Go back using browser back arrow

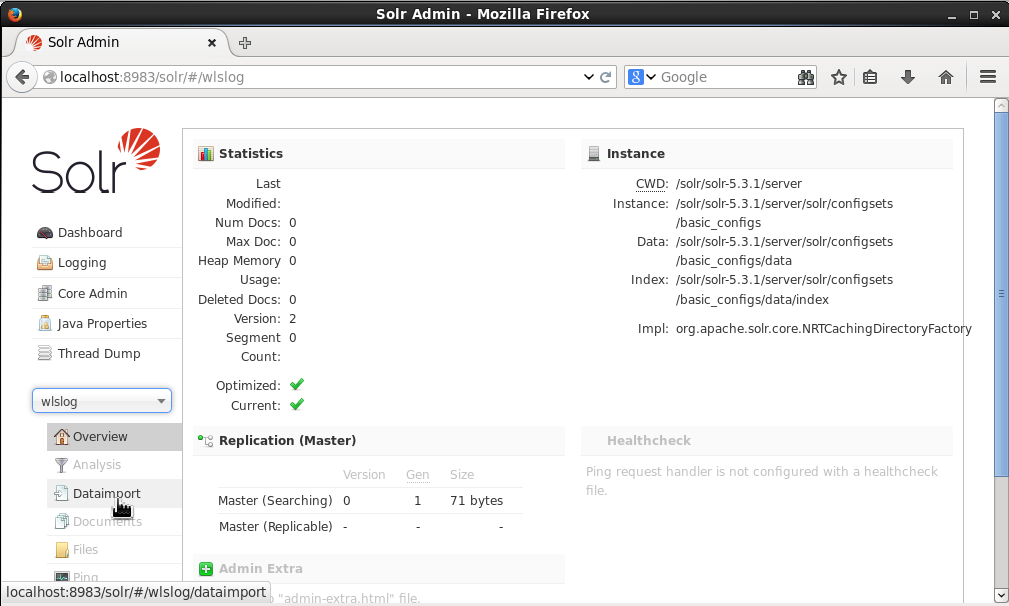pyautogui.click(x=22, y=77)
